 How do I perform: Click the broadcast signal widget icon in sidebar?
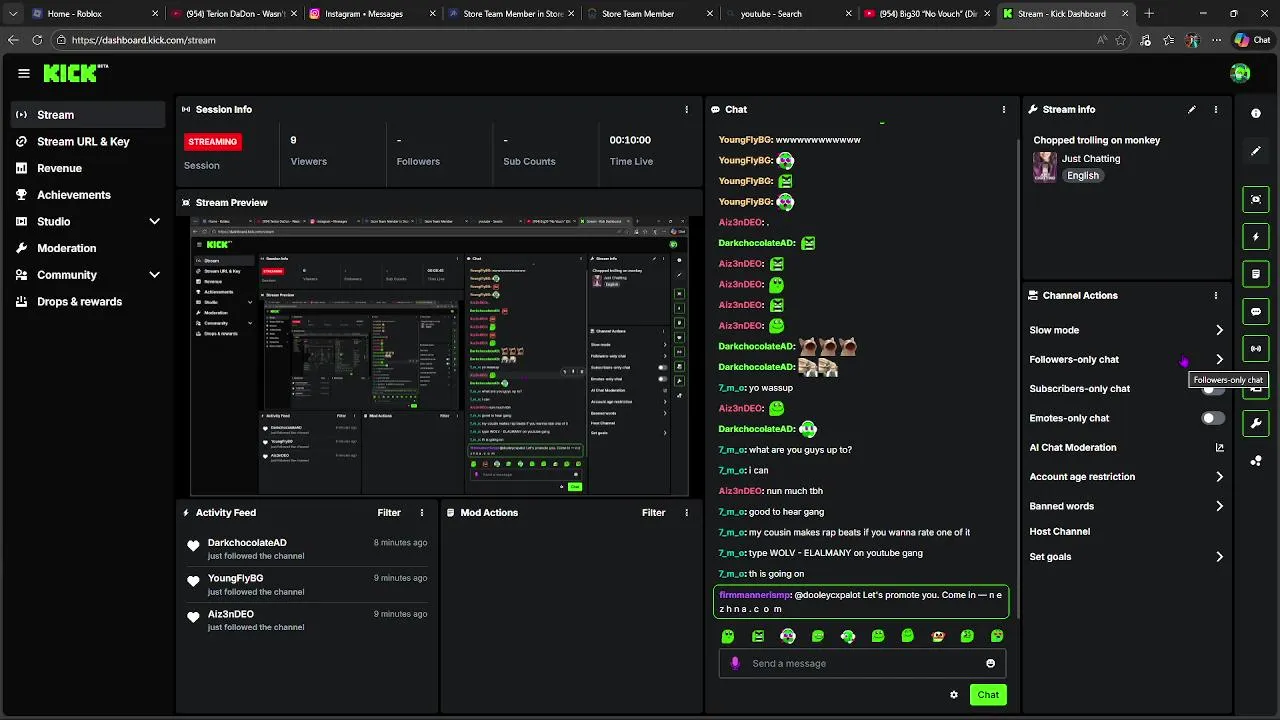point(1256,349)
